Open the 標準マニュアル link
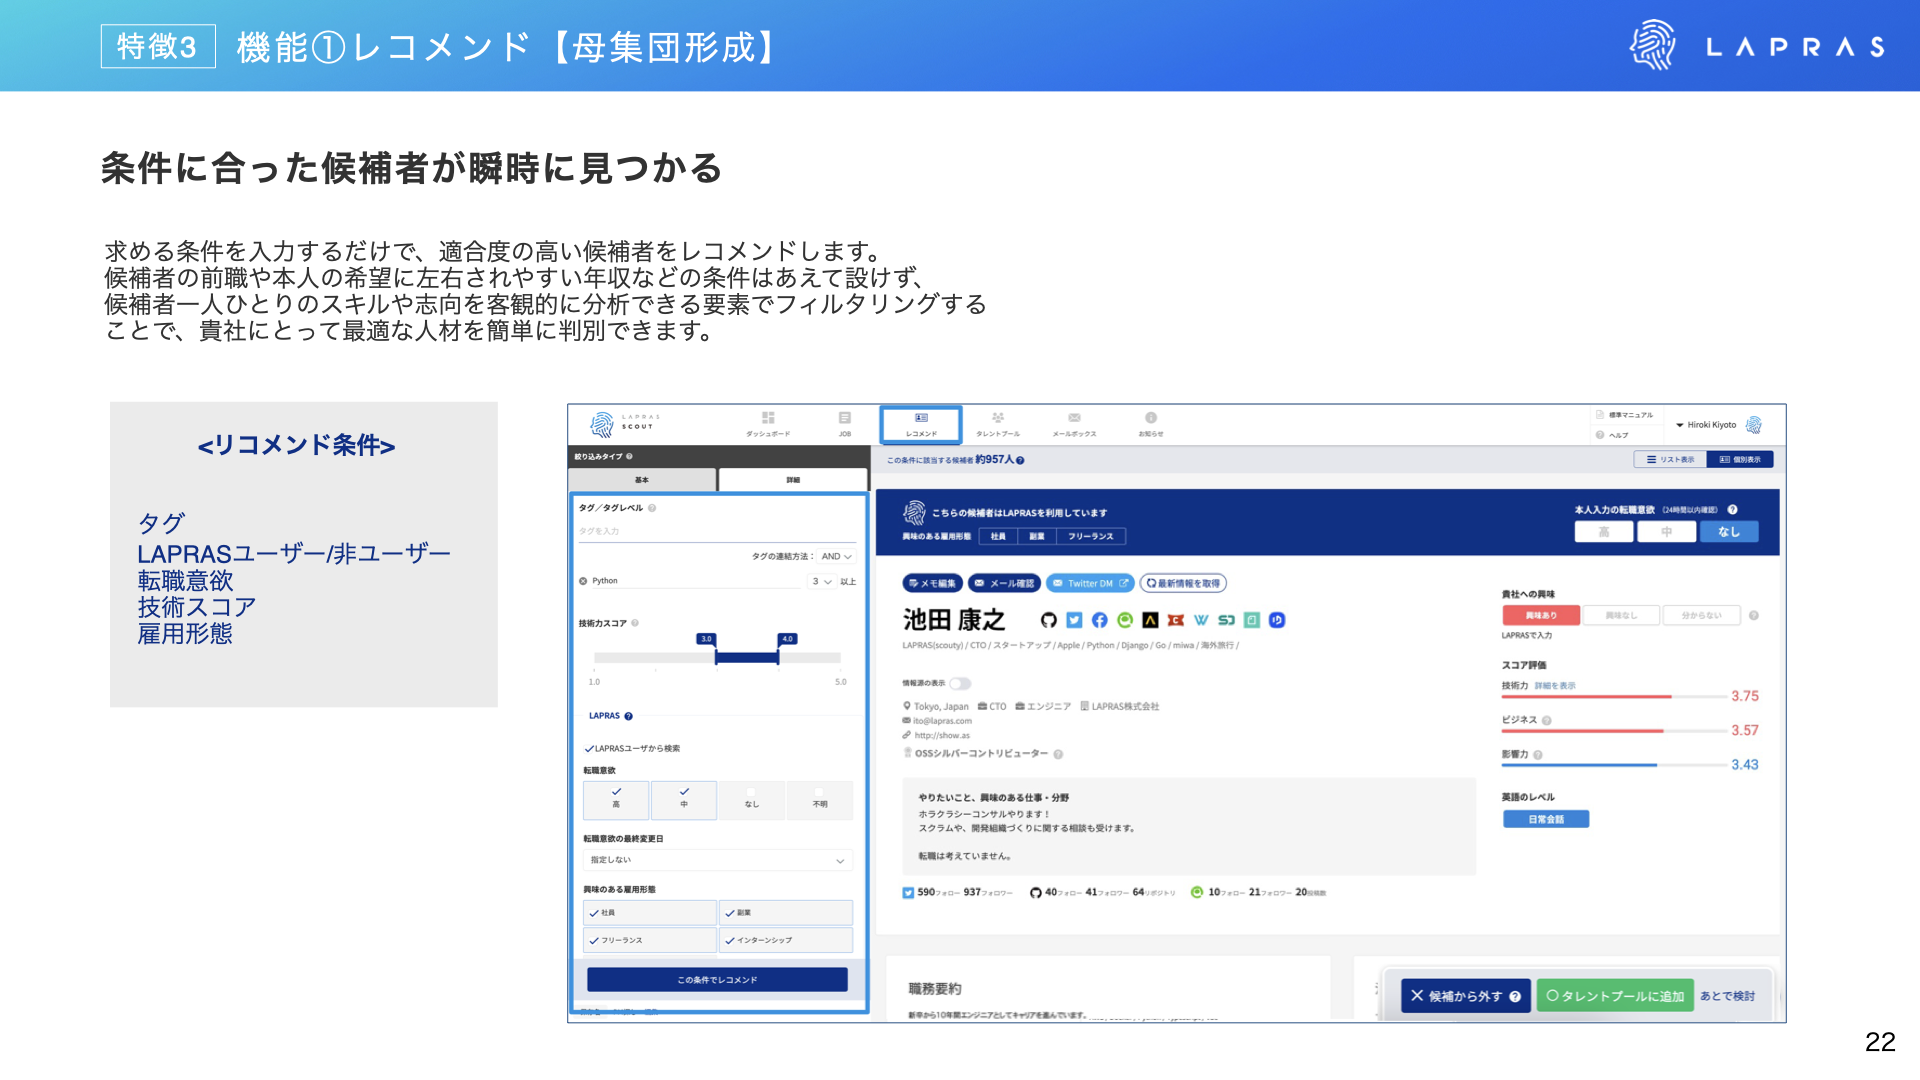 tap(1625, 415)
